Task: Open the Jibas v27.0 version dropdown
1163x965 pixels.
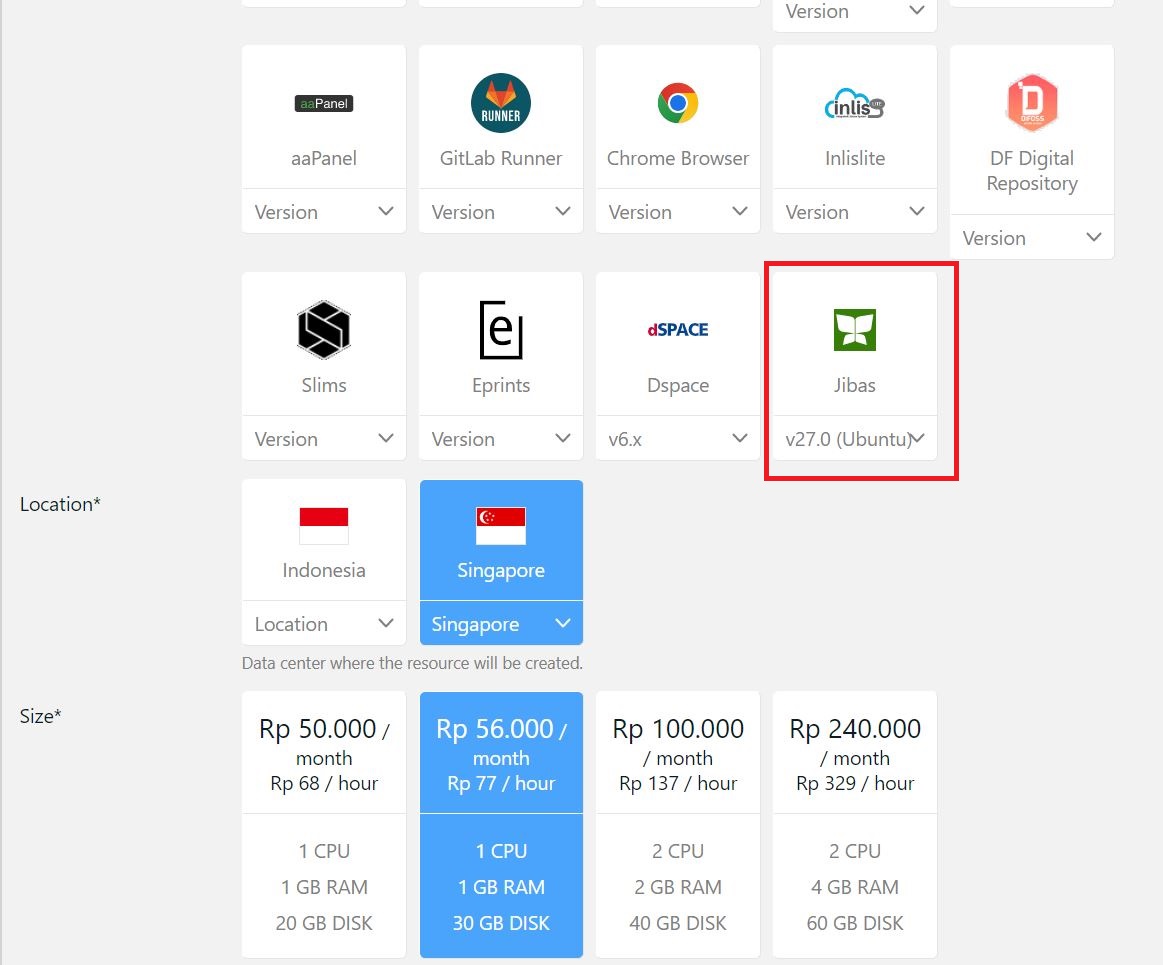Action: 854,439
